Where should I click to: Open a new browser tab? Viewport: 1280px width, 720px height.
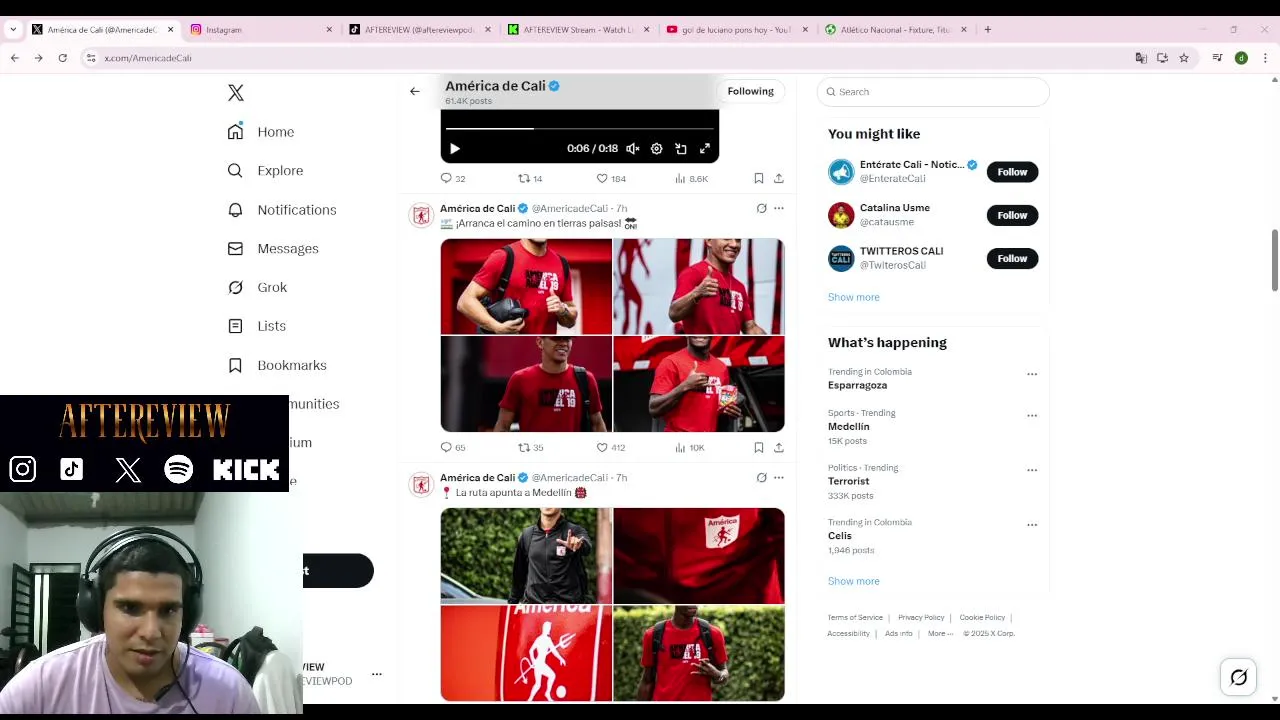[987, 29]
